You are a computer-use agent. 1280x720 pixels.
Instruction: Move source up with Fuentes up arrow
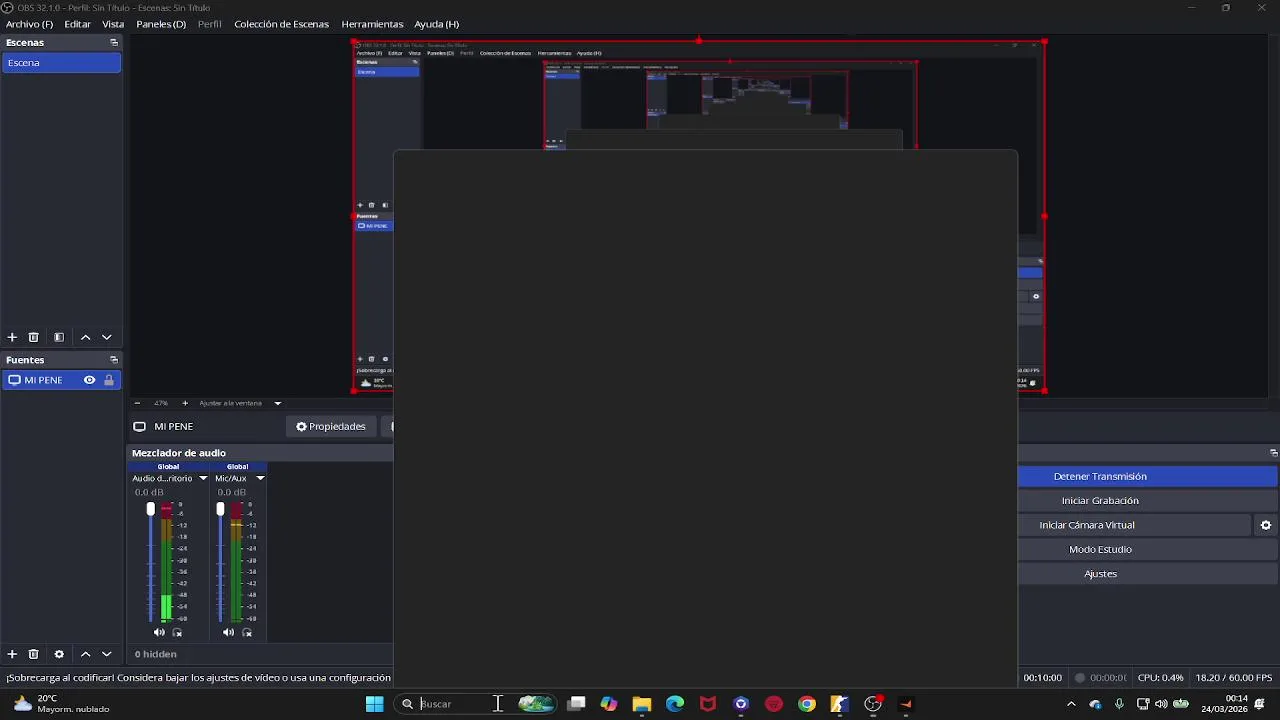coord(85,654)
